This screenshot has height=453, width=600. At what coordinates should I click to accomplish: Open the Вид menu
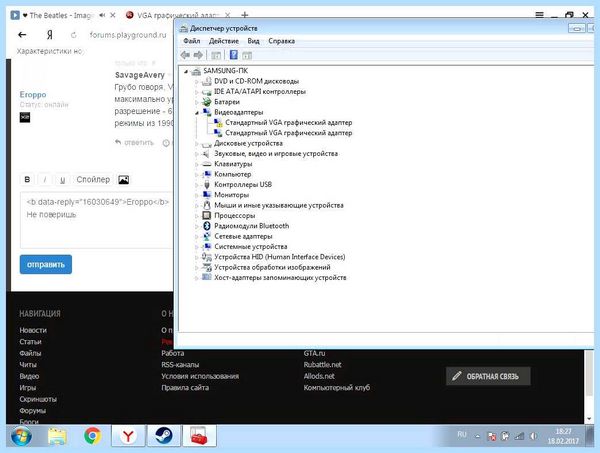[253, 41]
